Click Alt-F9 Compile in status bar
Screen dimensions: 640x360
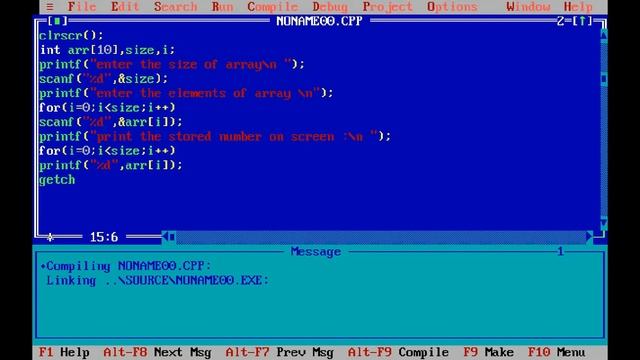[398, 352]
